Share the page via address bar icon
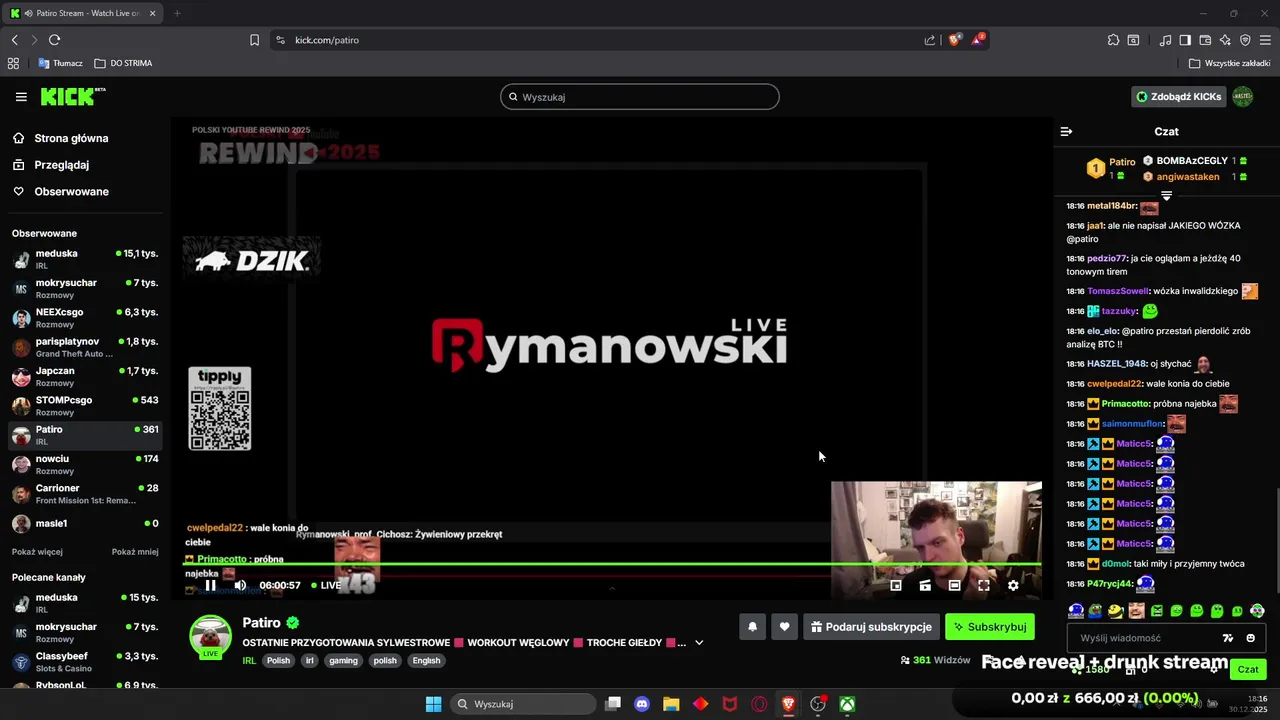 (930, 40)
